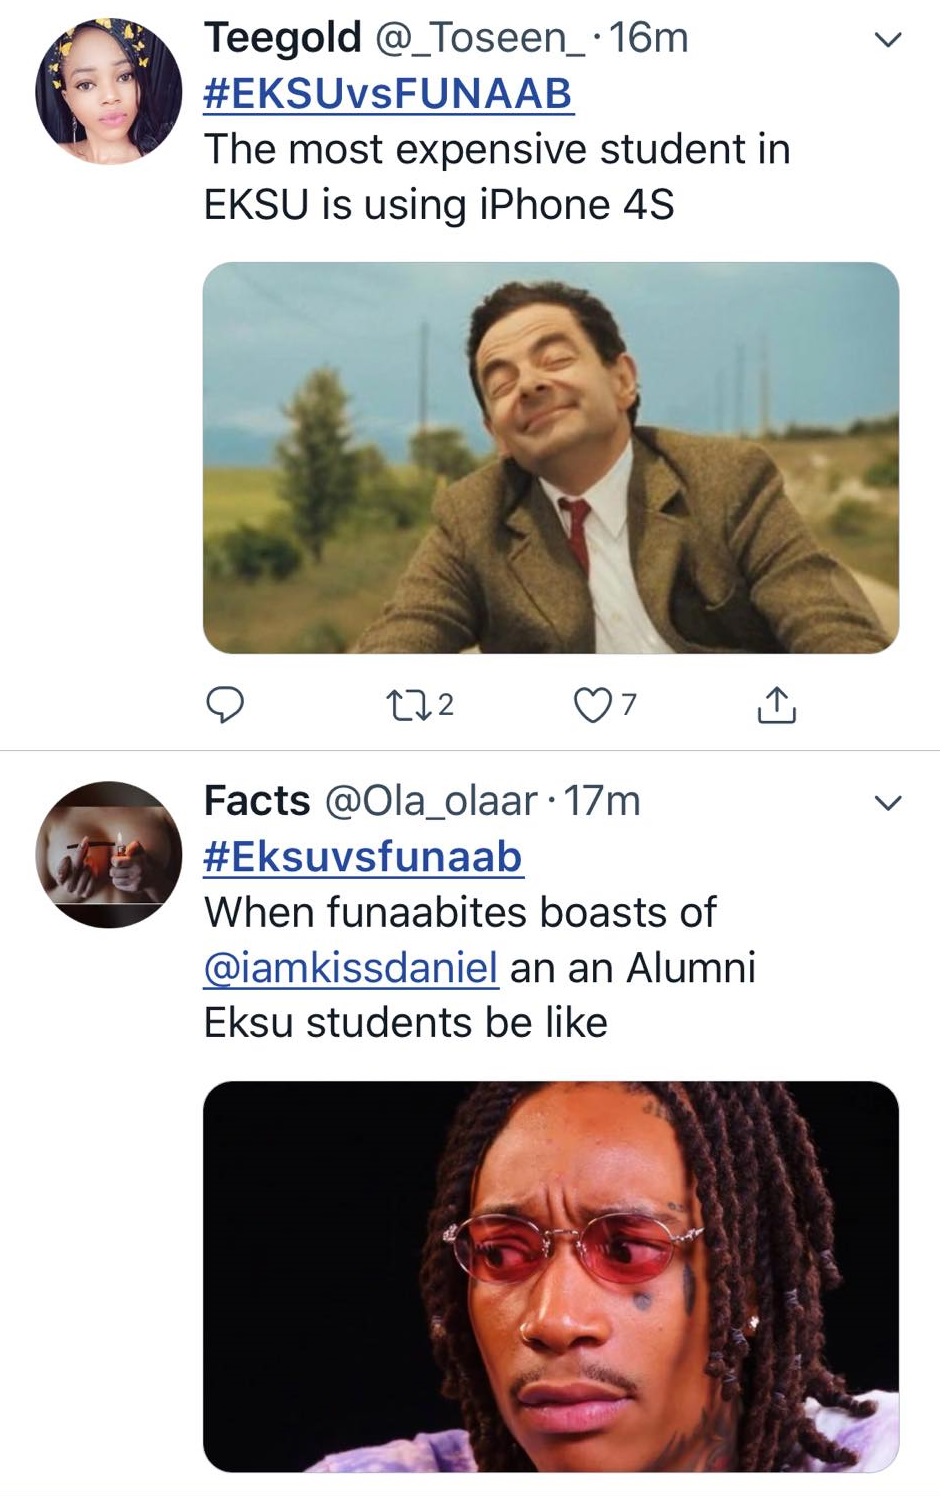Open Teegold's profile picture
Viewport: 944px width, 1496px height.
(x=109, y=90)
